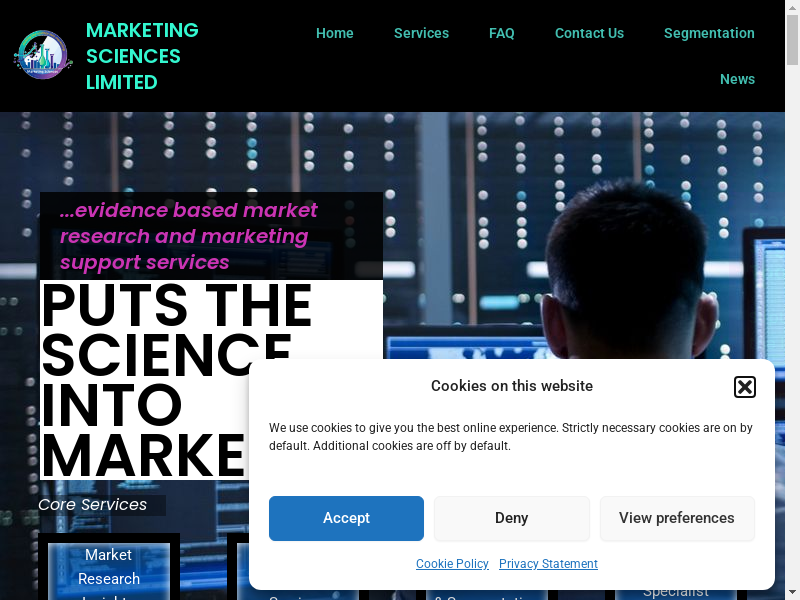Deny additional cookies
This screenshot has height=600, width=800.
(512, 518)
